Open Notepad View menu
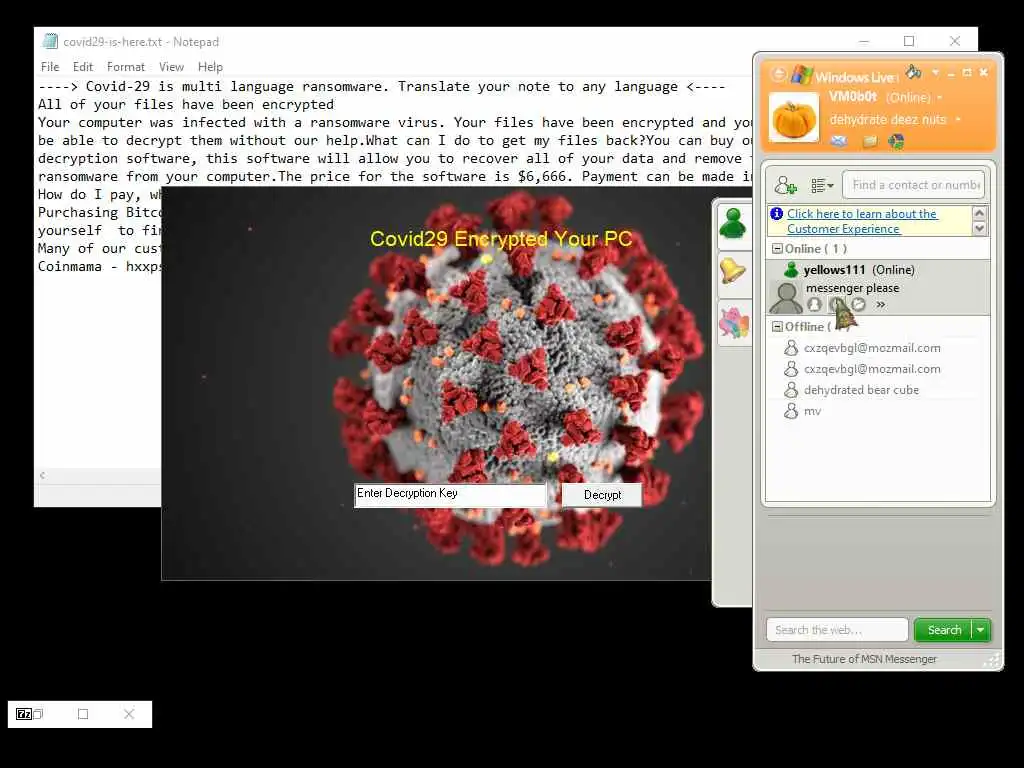This screenshot has height=768, width=1024. (171, 67)
